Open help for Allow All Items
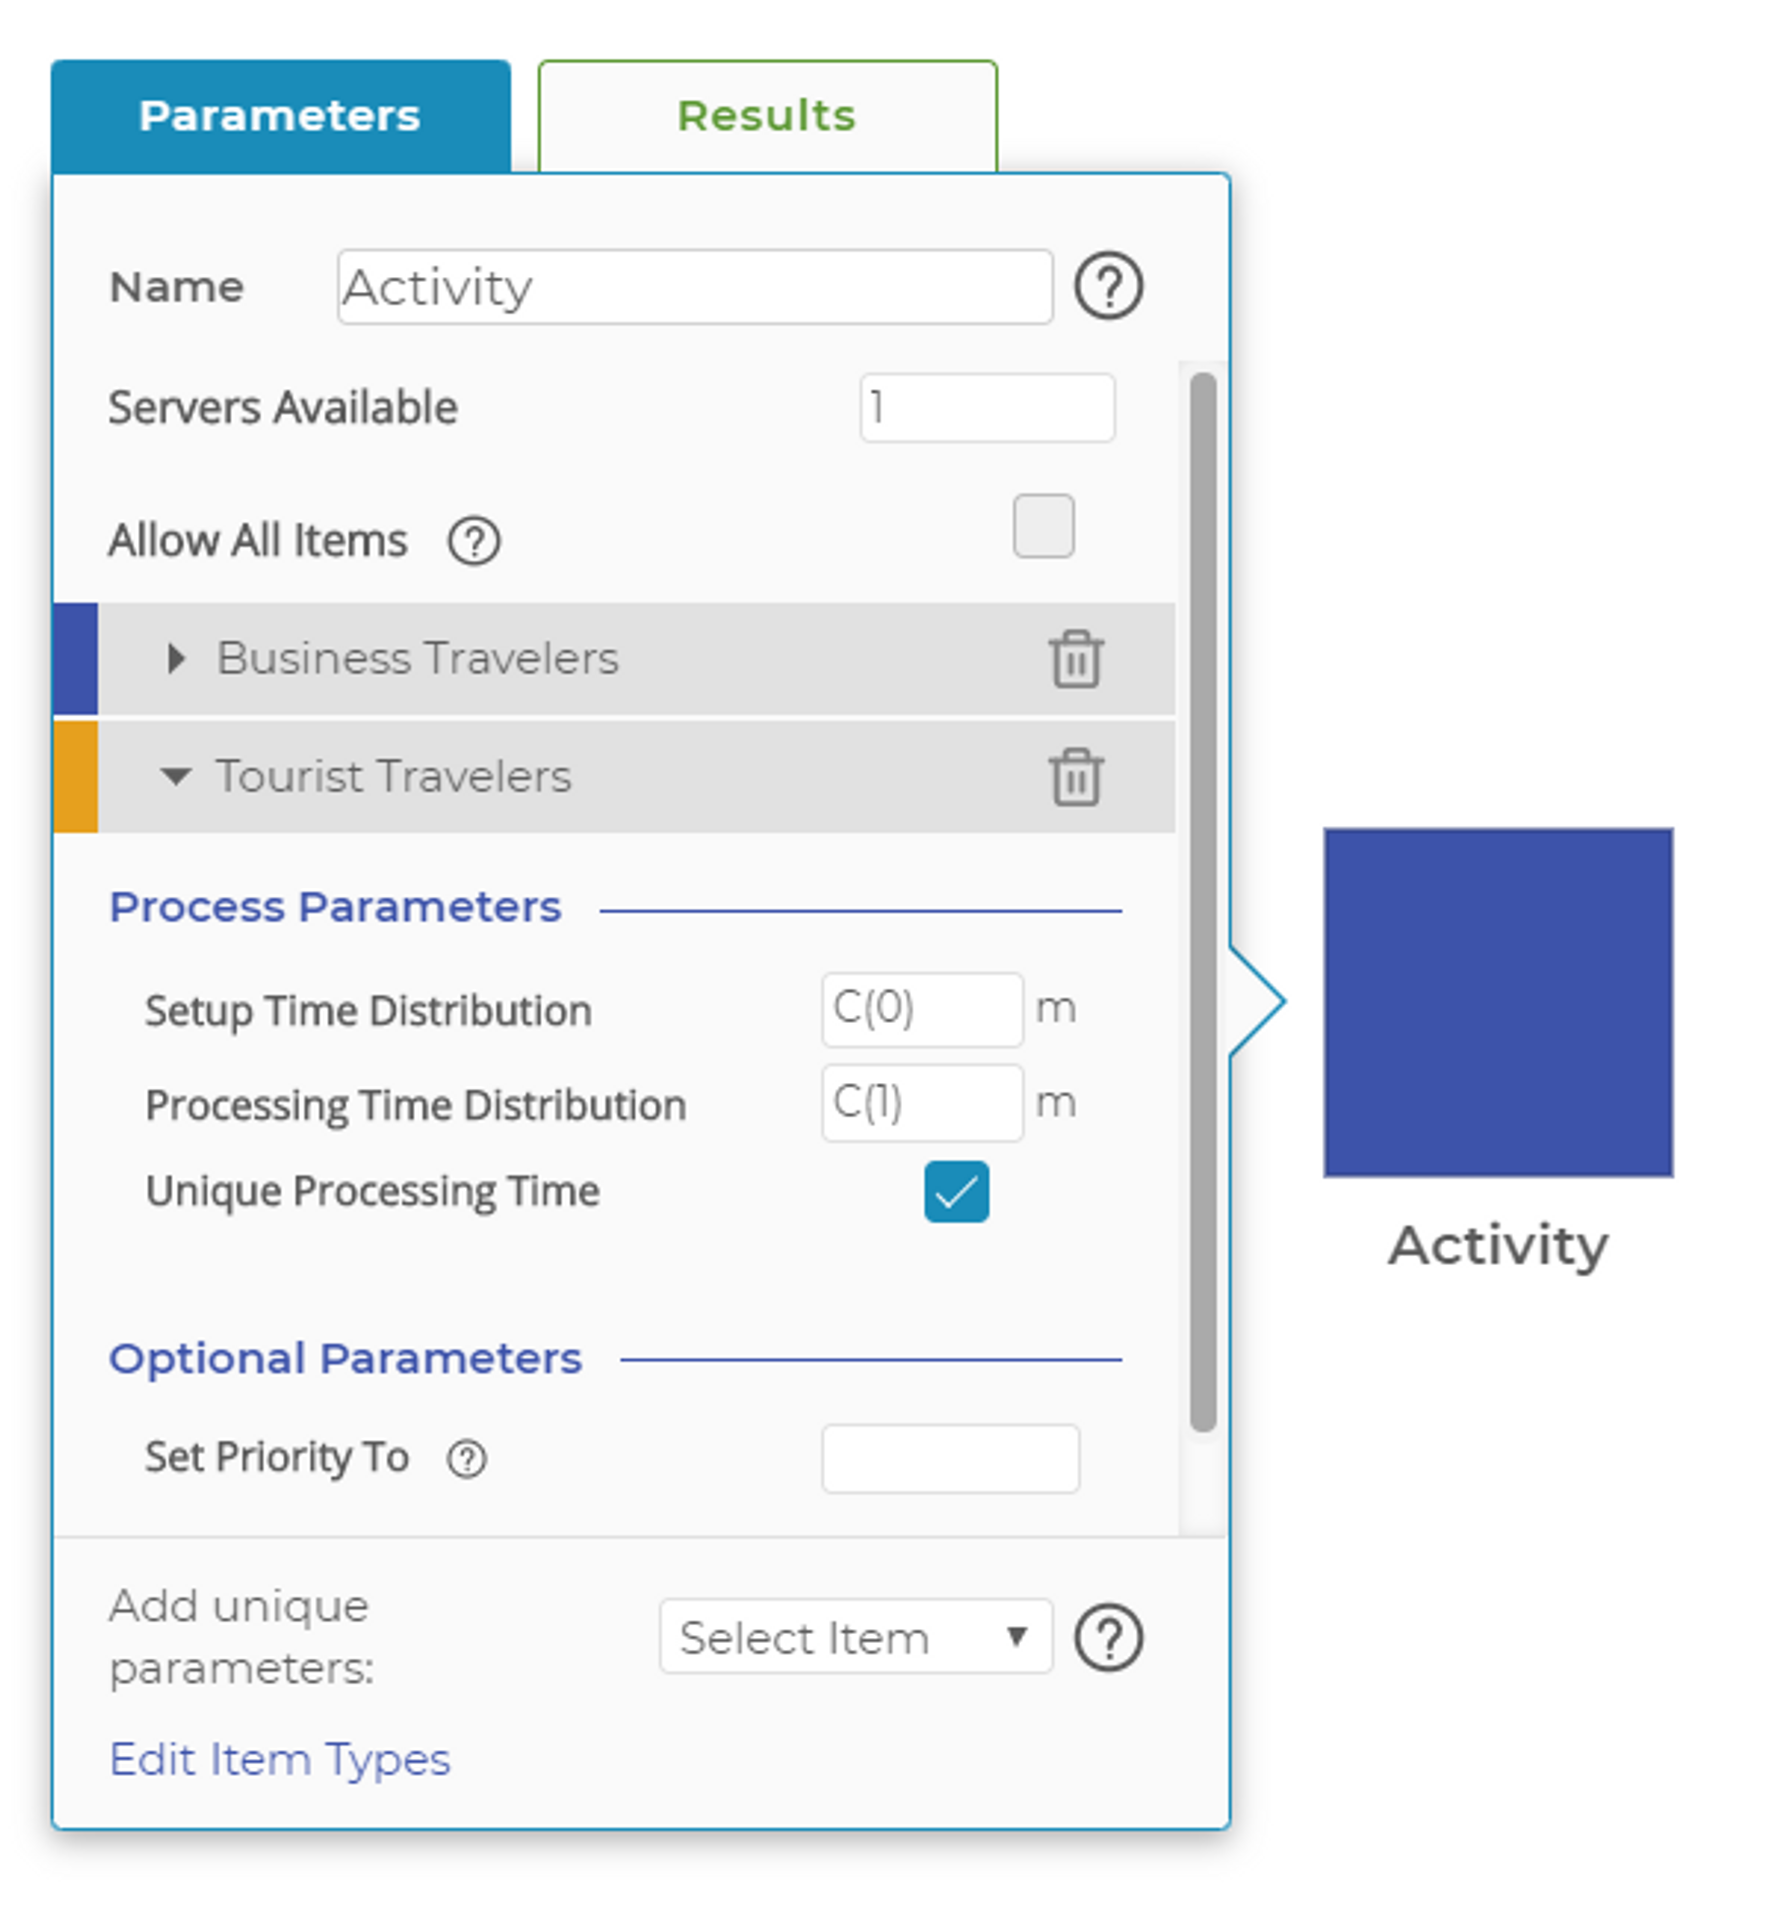The image size is (1792, 1907). point(473,541)
